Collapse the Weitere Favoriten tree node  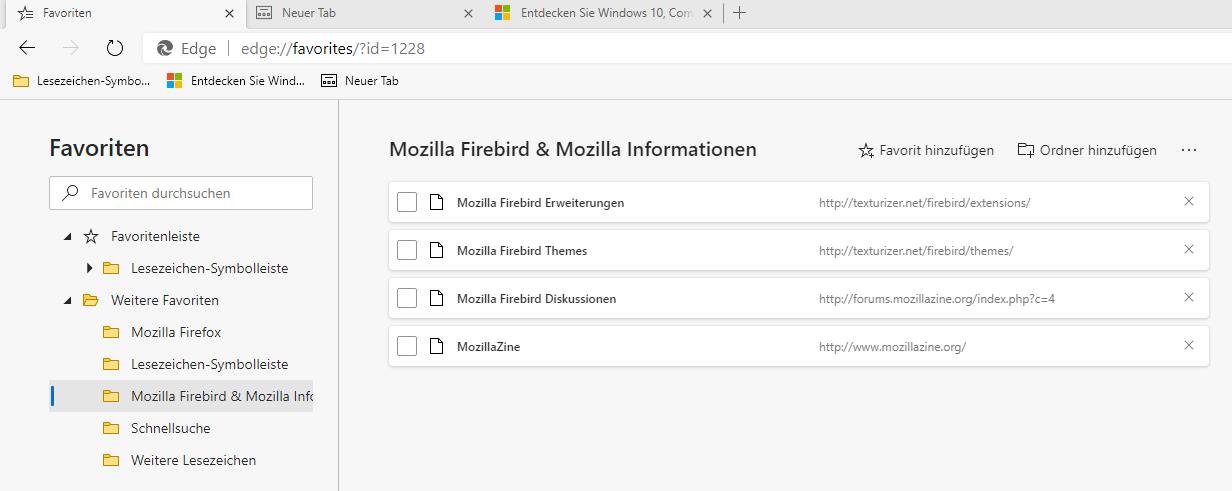coord(68,300)
